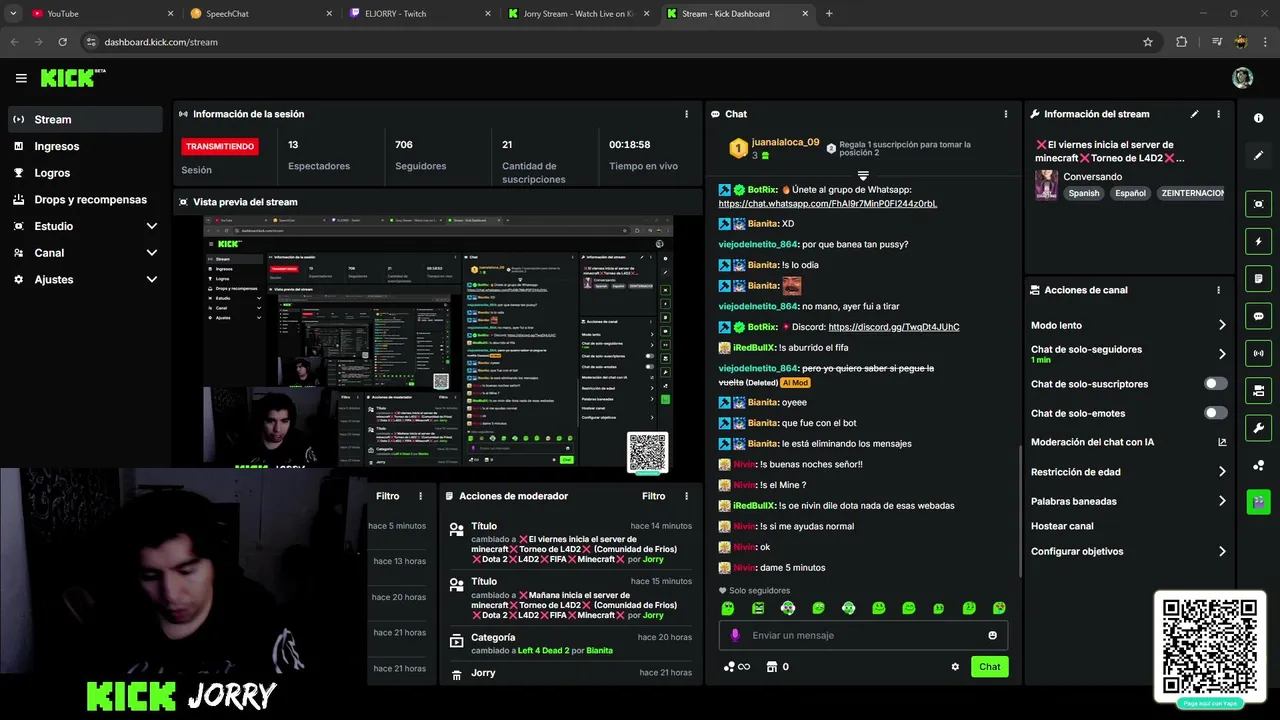Click the stream preview thumbnail
The image size is (1280, 720).
coord(438,342)
